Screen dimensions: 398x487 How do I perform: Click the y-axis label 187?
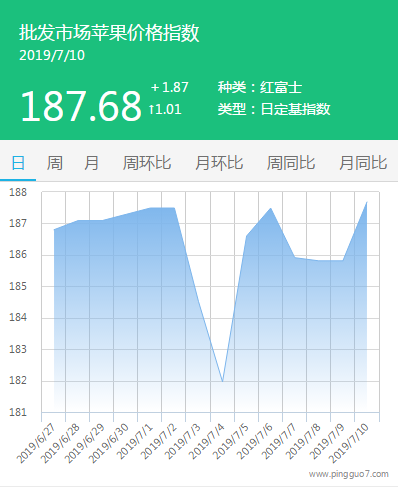[x=18, y=223]
